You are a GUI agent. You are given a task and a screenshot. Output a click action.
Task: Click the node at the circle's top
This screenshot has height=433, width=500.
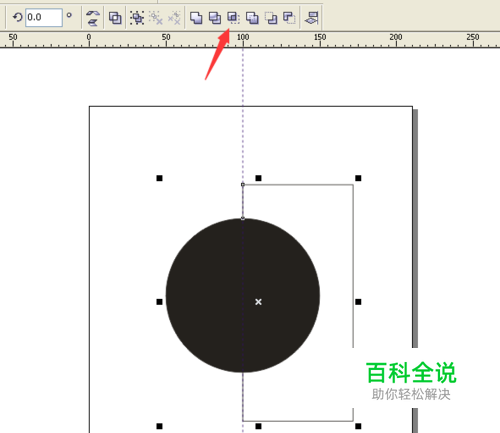pos(243,218)
